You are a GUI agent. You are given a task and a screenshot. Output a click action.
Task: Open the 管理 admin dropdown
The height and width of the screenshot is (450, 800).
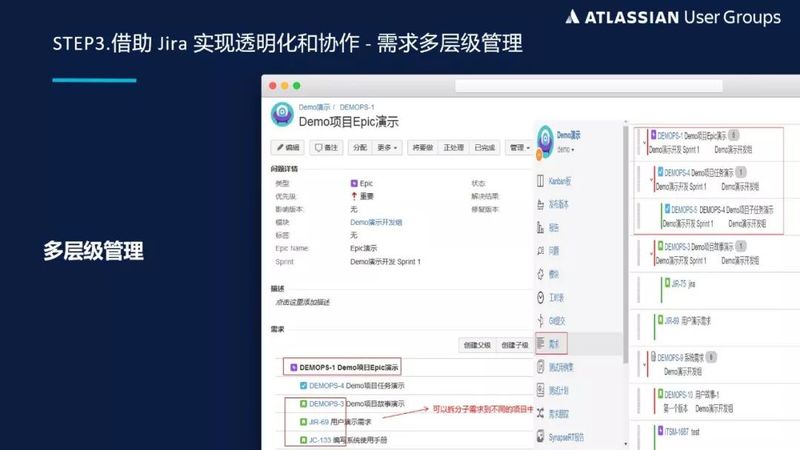519,147
